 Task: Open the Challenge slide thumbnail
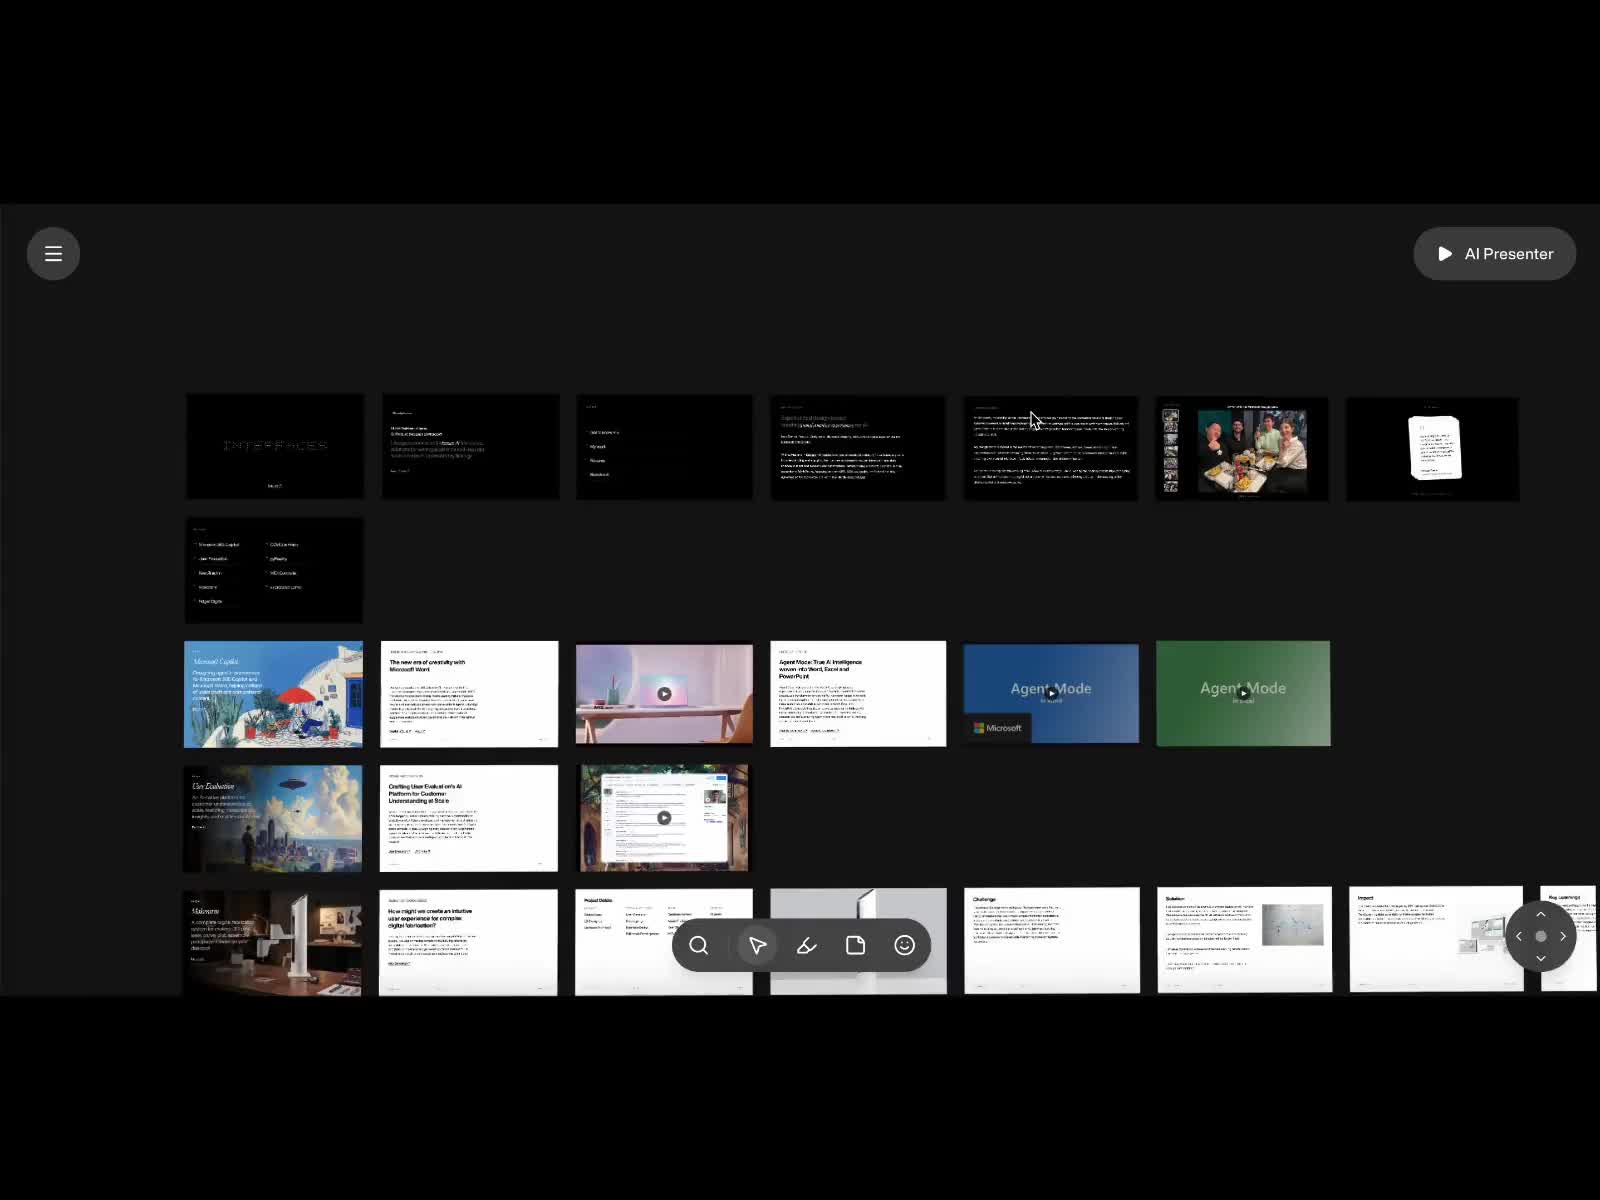(1051, 940)
